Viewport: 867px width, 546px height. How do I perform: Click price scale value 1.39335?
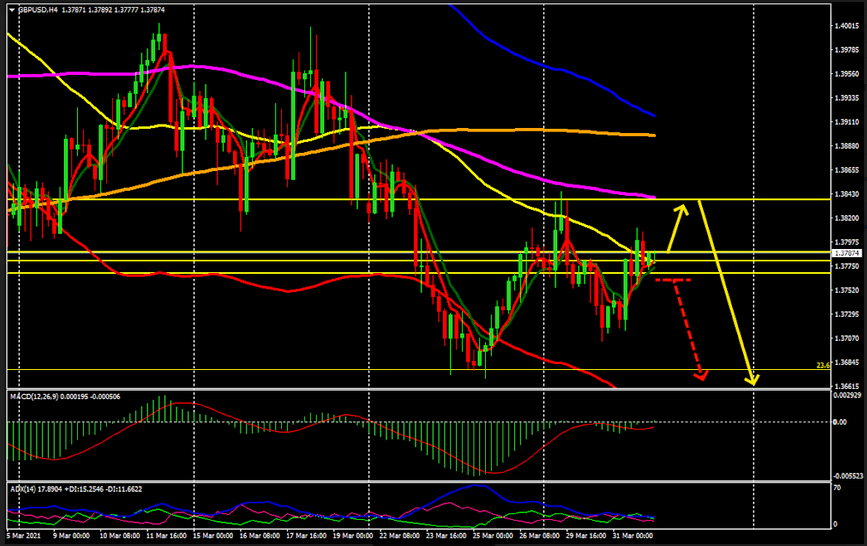[847, 98]
